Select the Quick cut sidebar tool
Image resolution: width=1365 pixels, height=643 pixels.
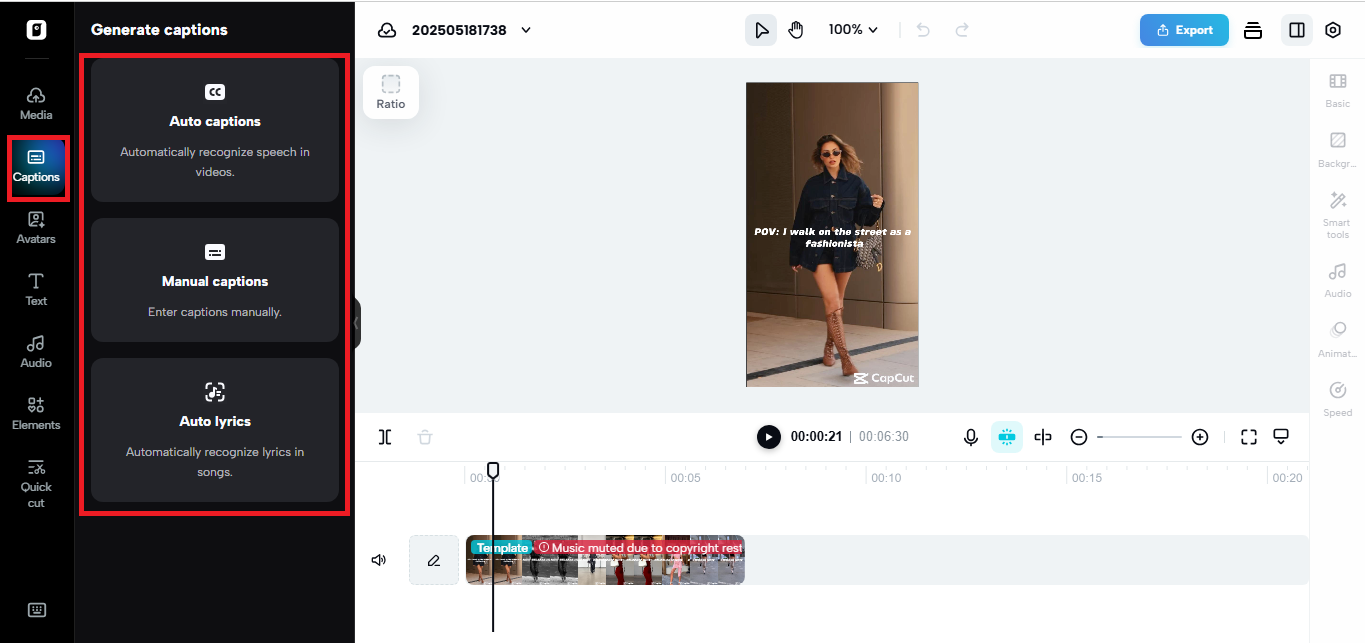click(x=35, y=484)
